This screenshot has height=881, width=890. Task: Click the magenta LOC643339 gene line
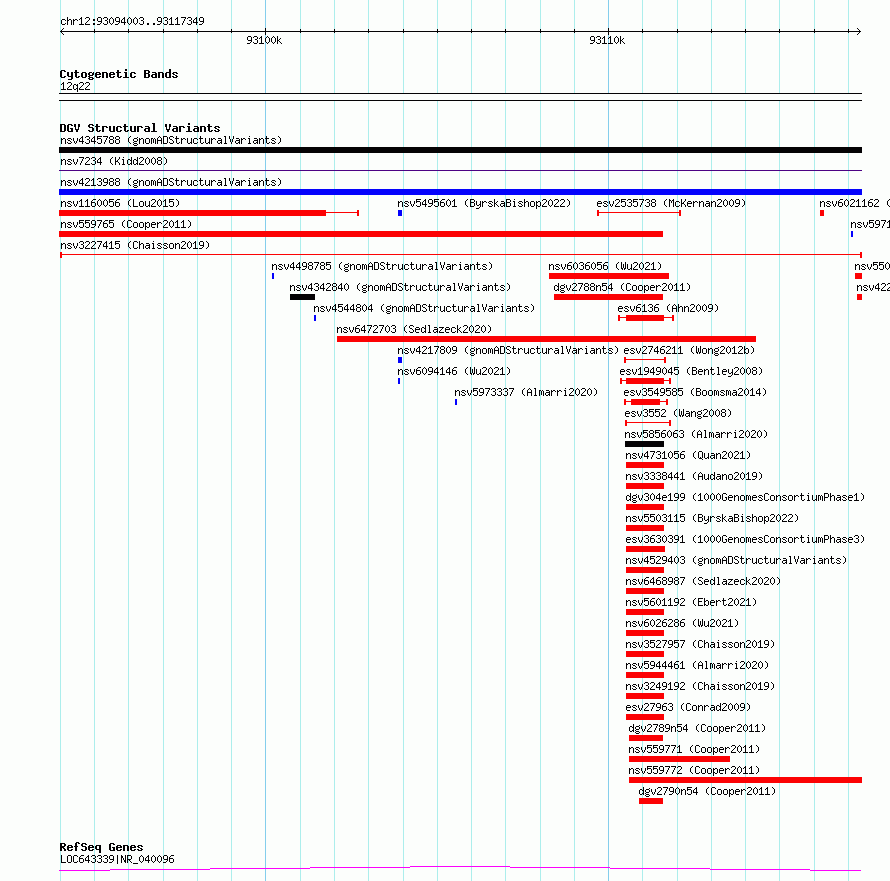(460, 868)
